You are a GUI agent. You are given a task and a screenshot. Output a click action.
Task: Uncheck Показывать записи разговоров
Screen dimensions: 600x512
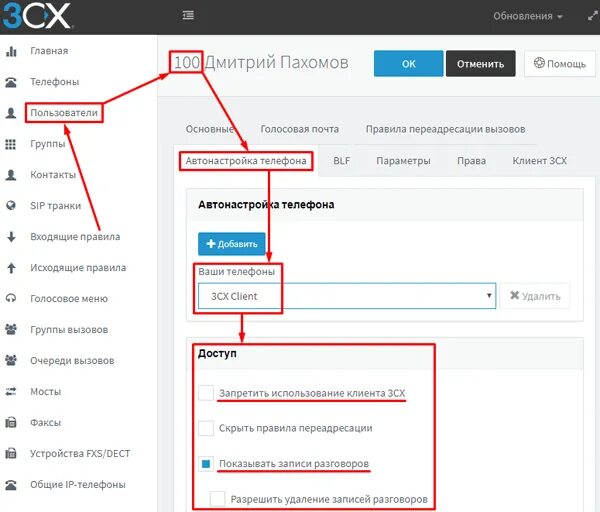pos(206,464)
